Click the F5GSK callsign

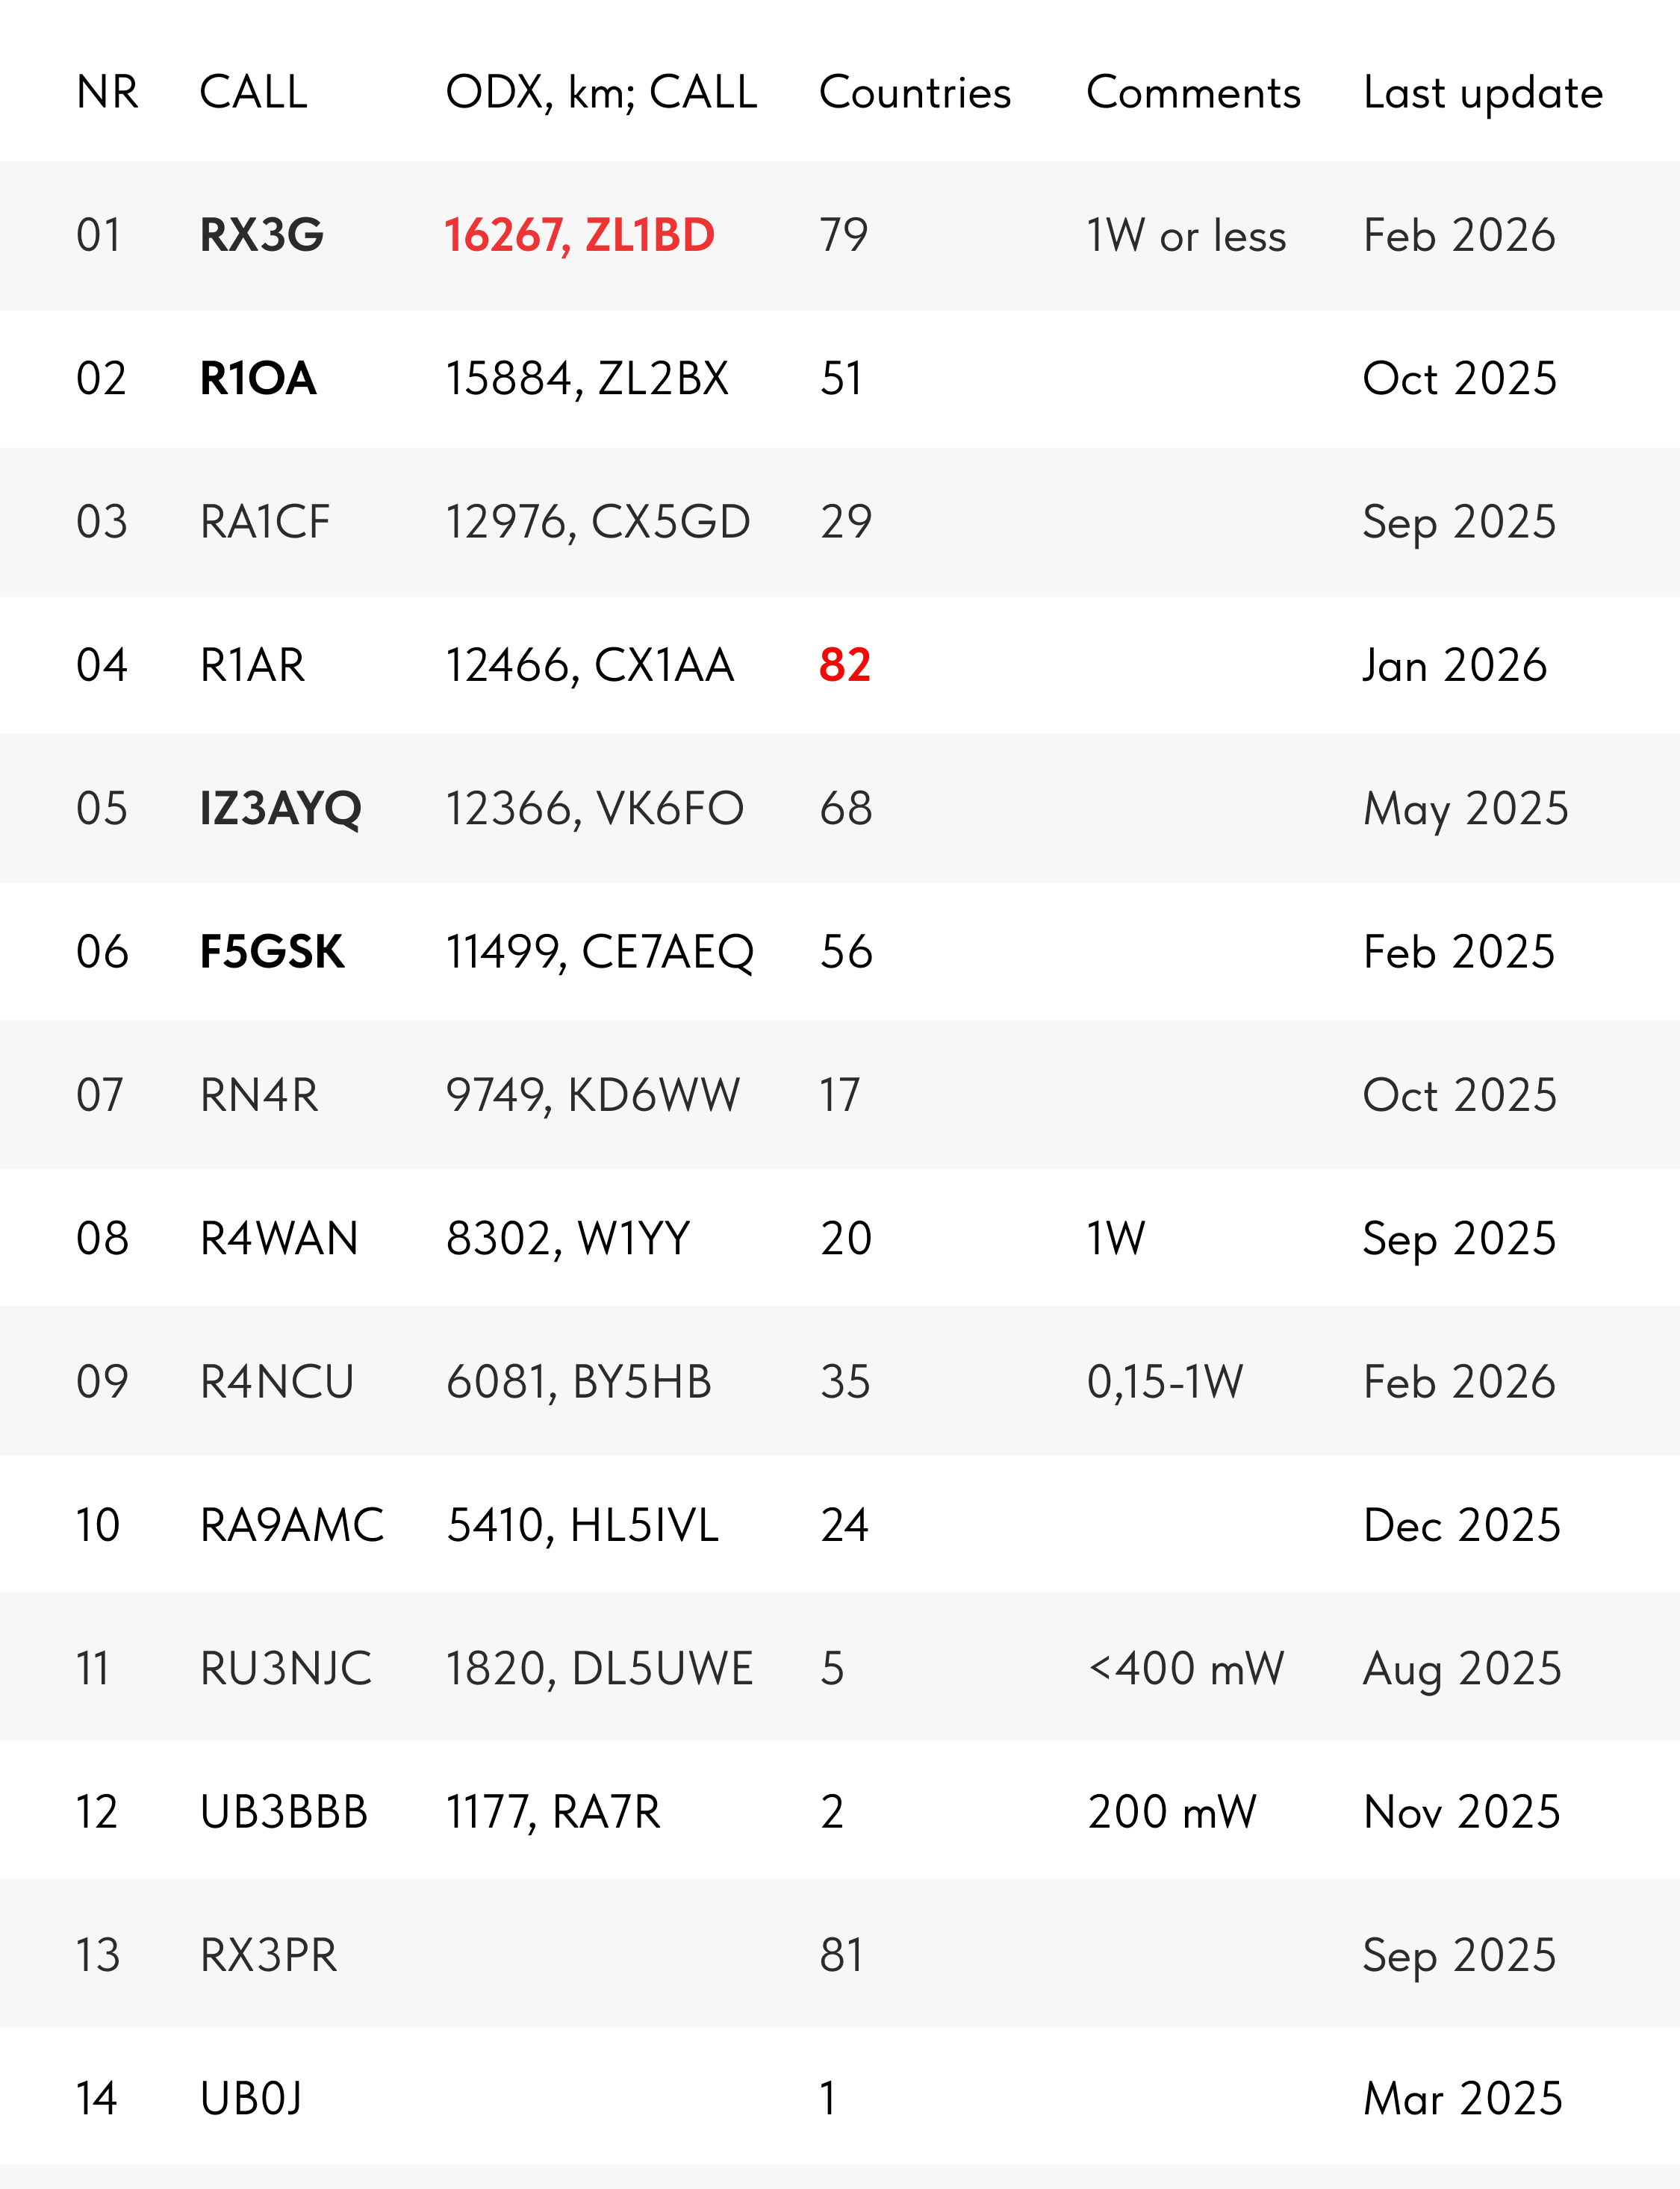[272, 952]
